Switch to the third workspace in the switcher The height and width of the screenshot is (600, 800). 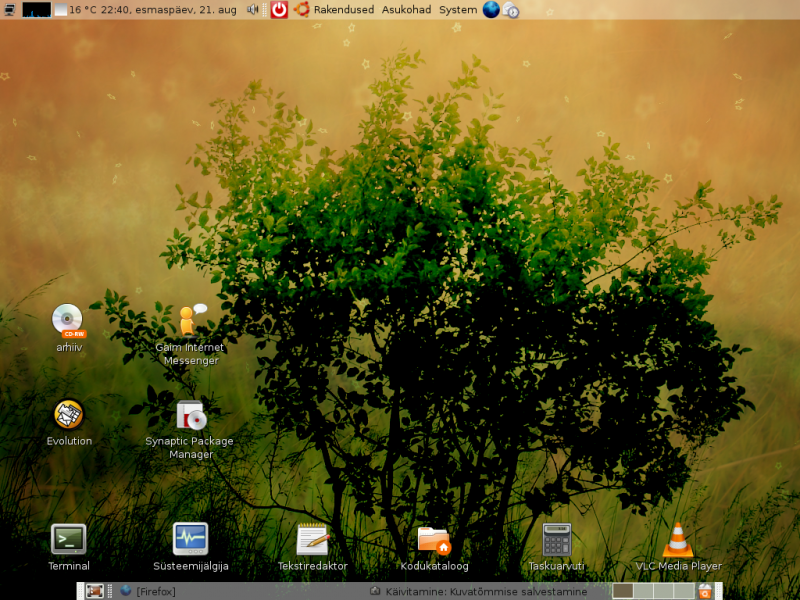click(x=663, y=591)
